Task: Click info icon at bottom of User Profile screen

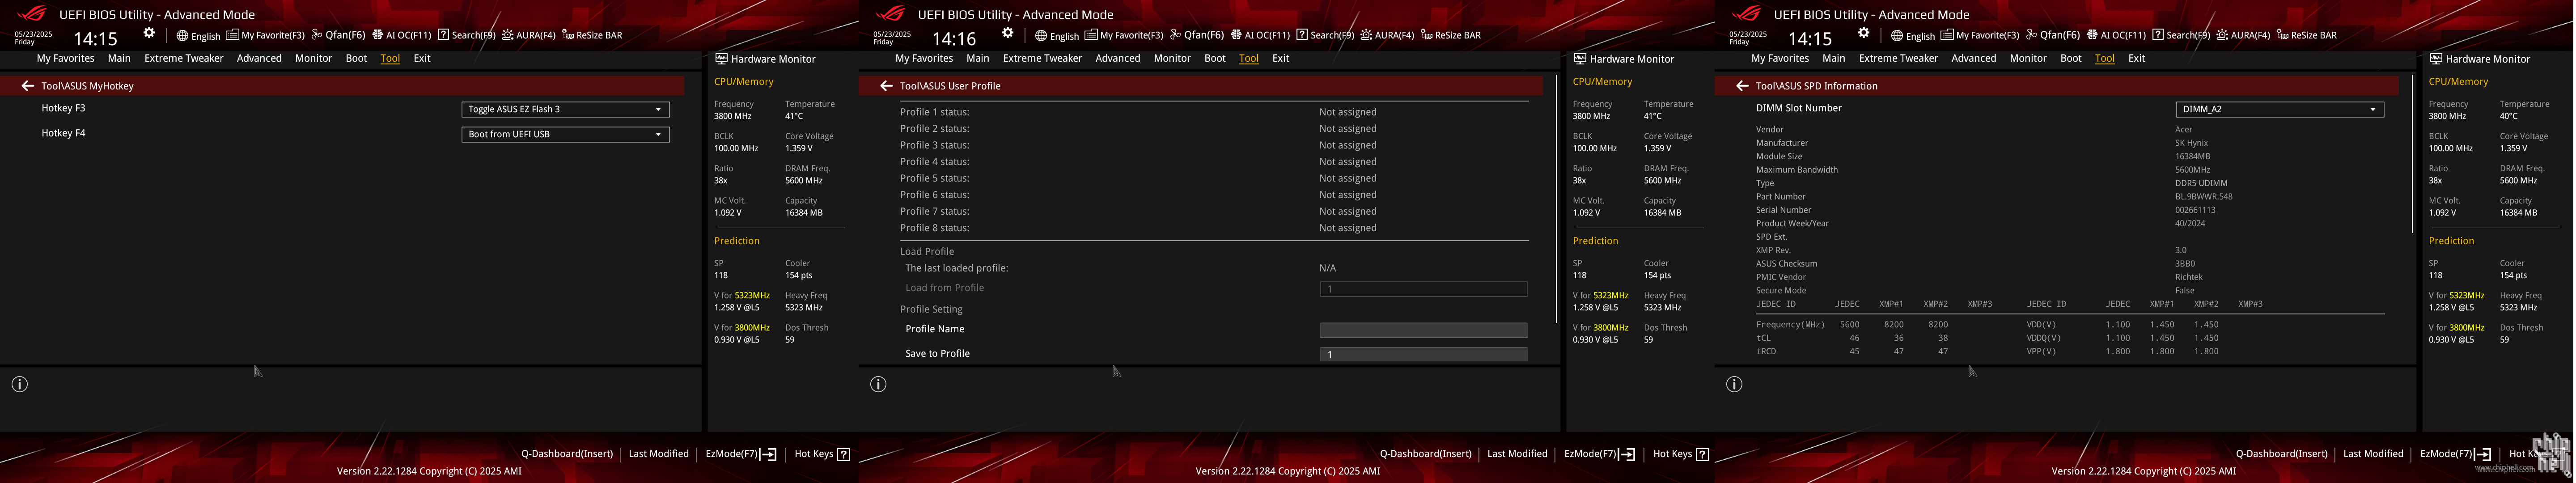Action: point(878,384)
